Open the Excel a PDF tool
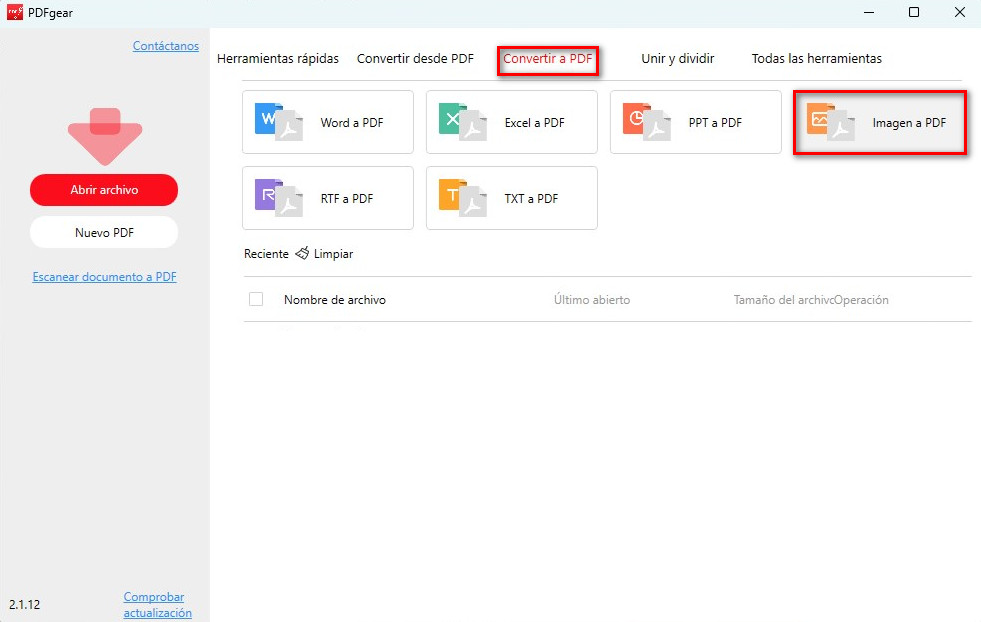 (511, 122)
